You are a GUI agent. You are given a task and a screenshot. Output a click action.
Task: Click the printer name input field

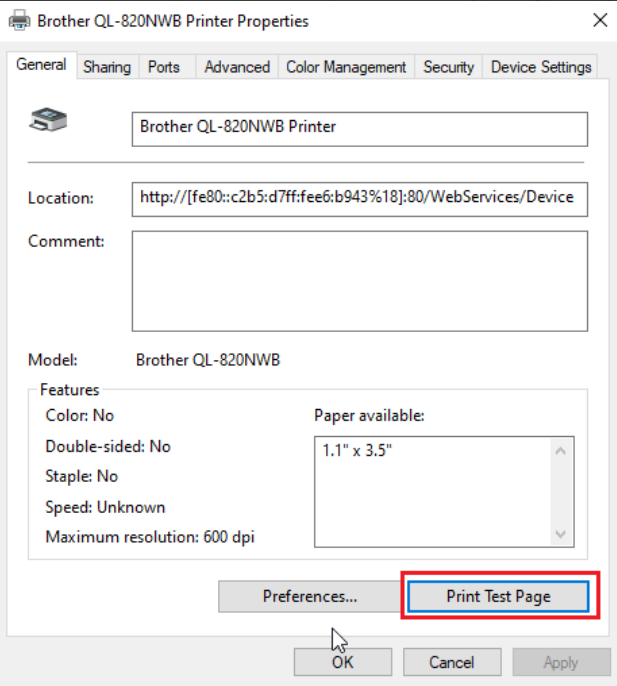tap(360, 129)
